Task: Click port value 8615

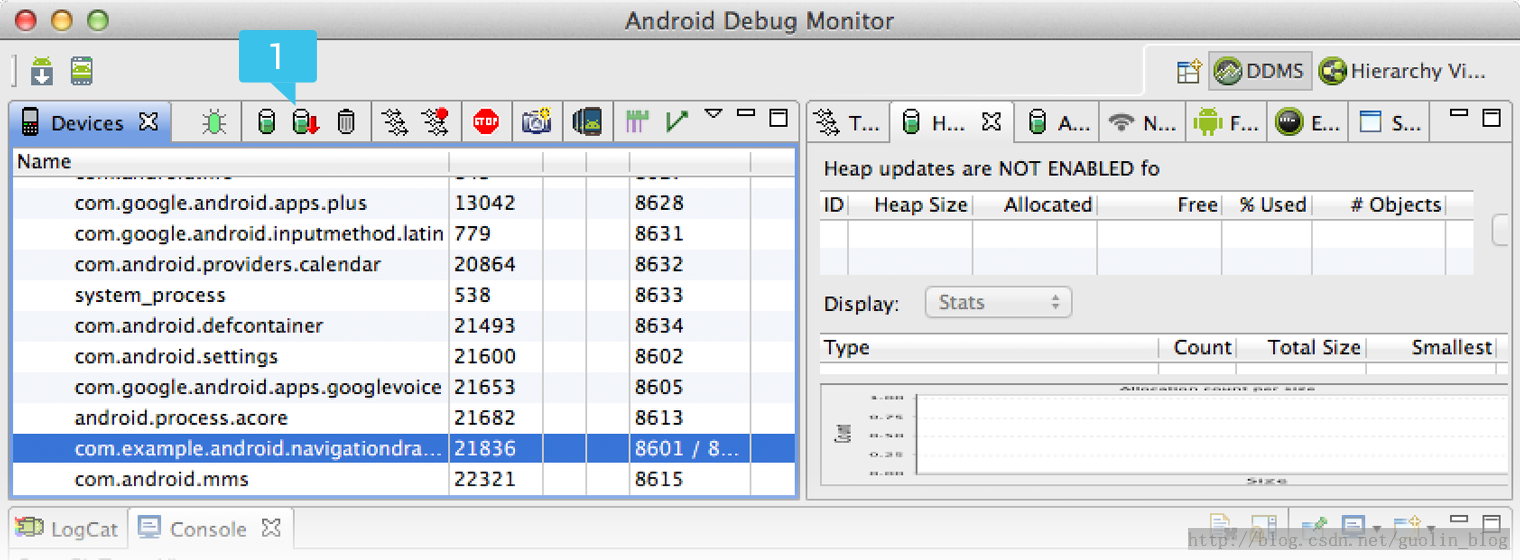Action: (x=659, y=480)
